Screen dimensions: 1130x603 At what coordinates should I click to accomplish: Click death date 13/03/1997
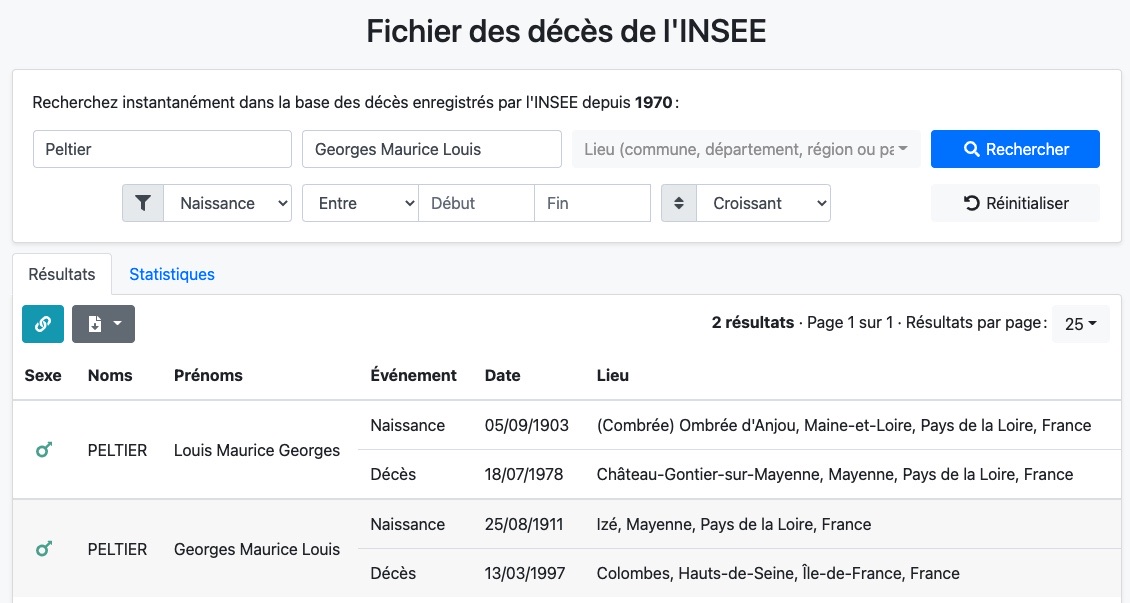(x=525, y=573)
